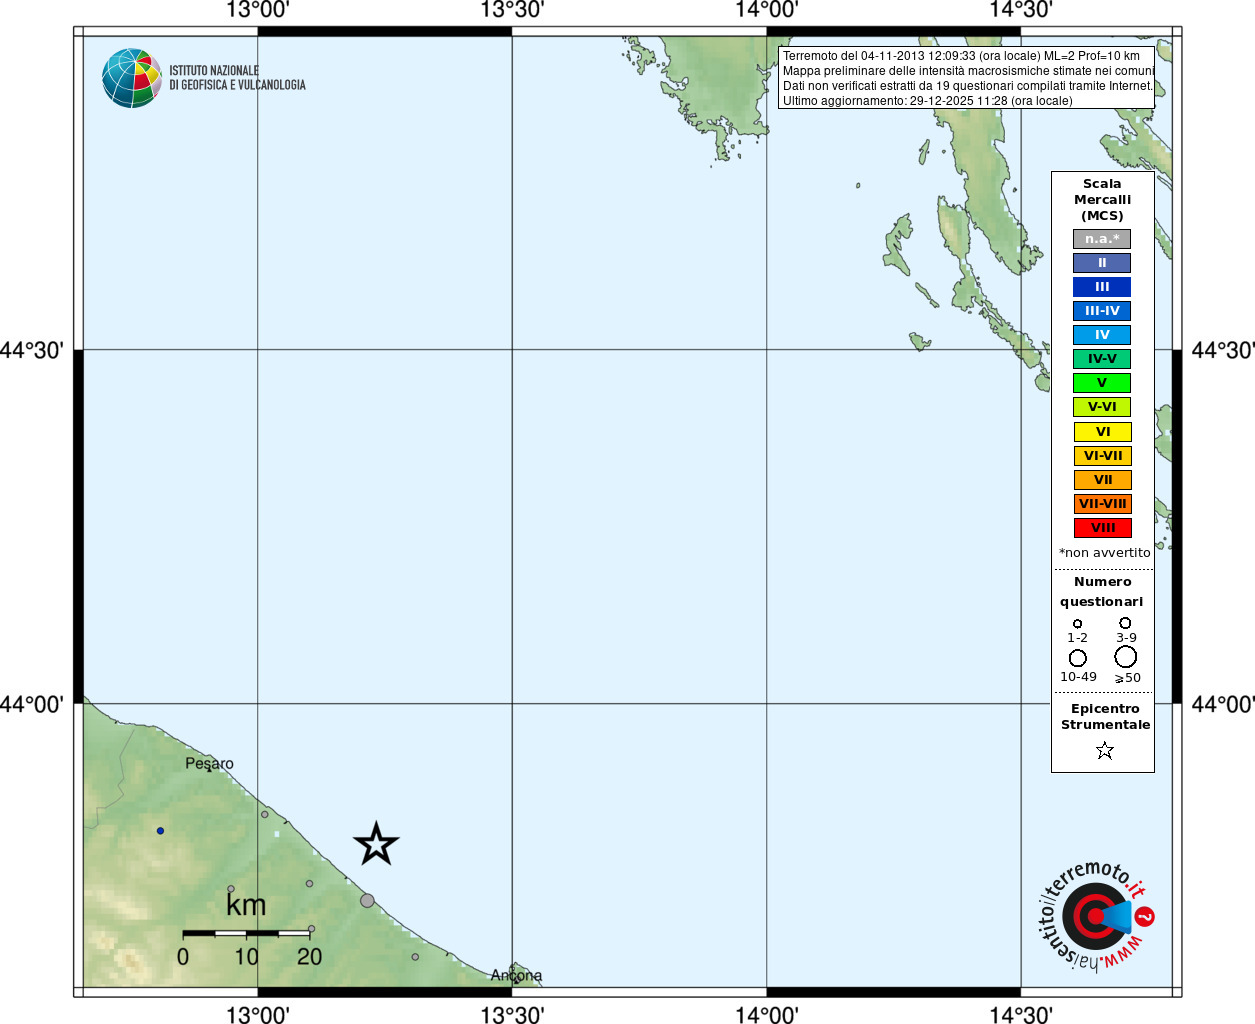Click the blue dot marker southwest of Pesaro
This screenshot has width=1255, height=1024.
[160, 831]
